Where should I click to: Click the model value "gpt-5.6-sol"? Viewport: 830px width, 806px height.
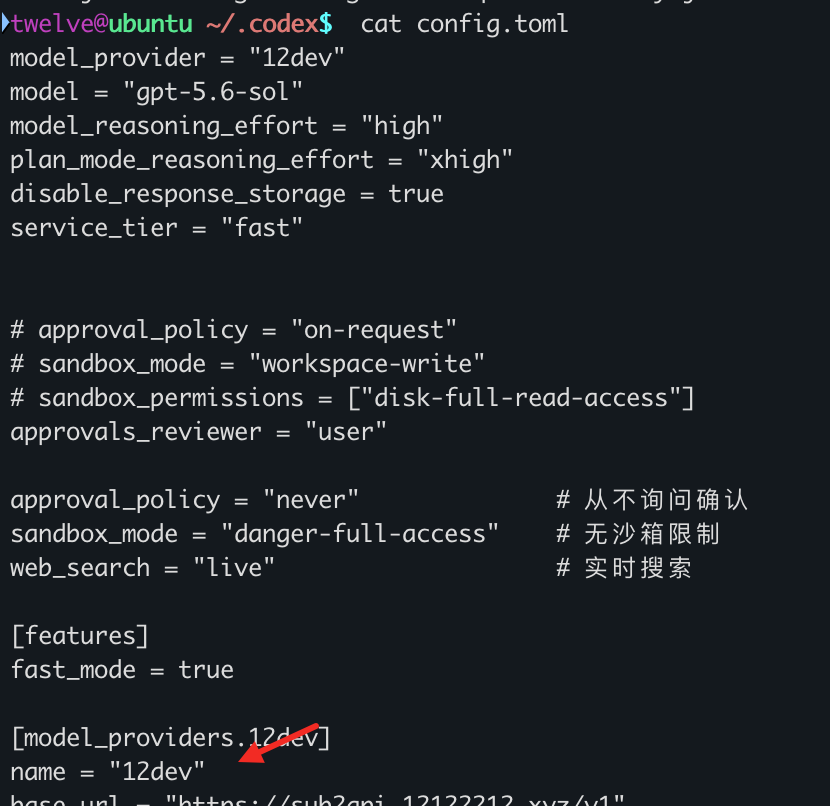click(x=212, y=93)
